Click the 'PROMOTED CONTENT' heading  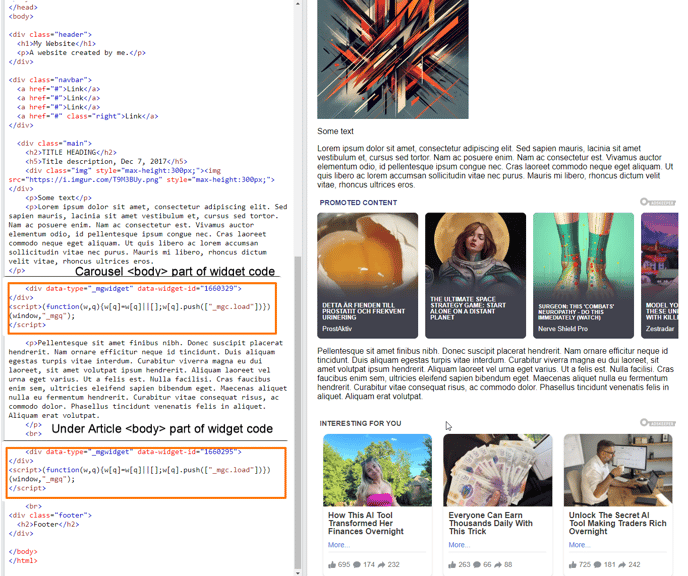tap(358, 203)
